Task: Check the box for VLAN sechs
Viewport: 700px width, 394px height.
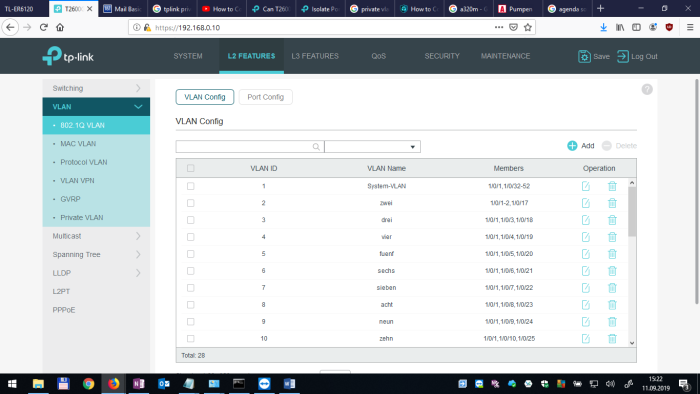Action: tap(191, 271)
